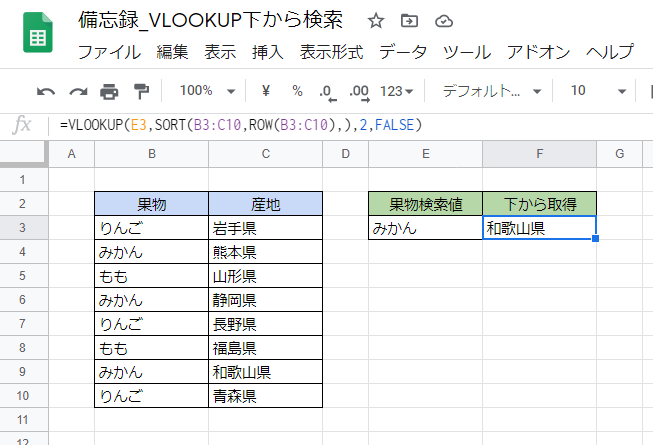Click the 産地 header cell
The image size is (653, 445).
(265, 204)
